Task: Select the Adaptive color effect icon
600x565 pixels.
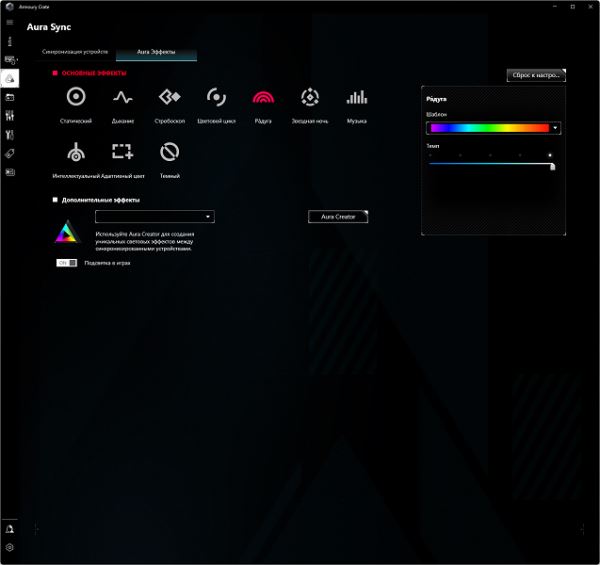Action: (122, 151)
